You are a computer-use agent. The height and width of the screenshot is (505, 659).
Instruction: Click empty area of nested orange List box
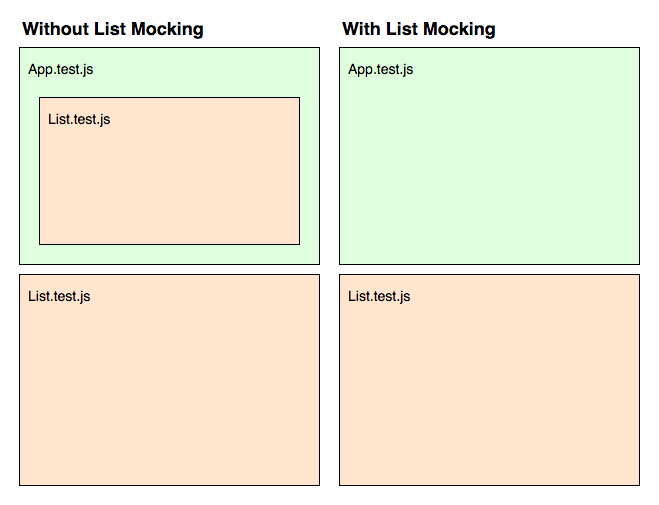coord(169,185)
